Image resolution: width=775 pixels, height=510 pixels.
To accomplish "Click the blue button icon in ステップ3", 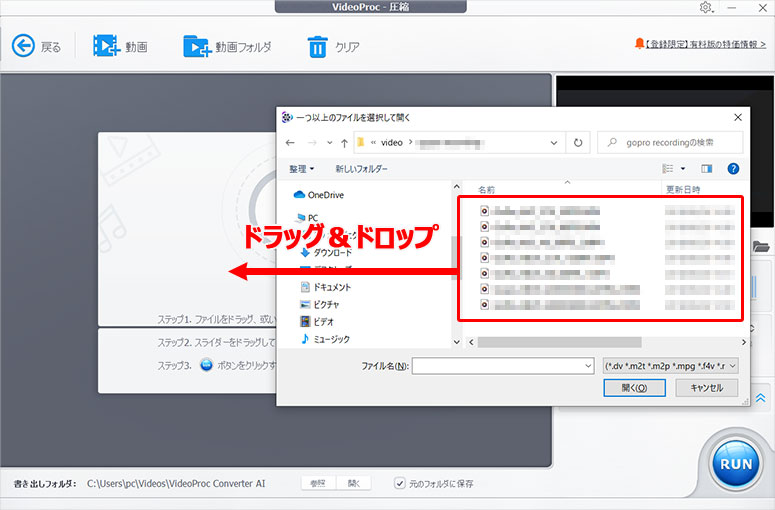I will pos(207,365).
